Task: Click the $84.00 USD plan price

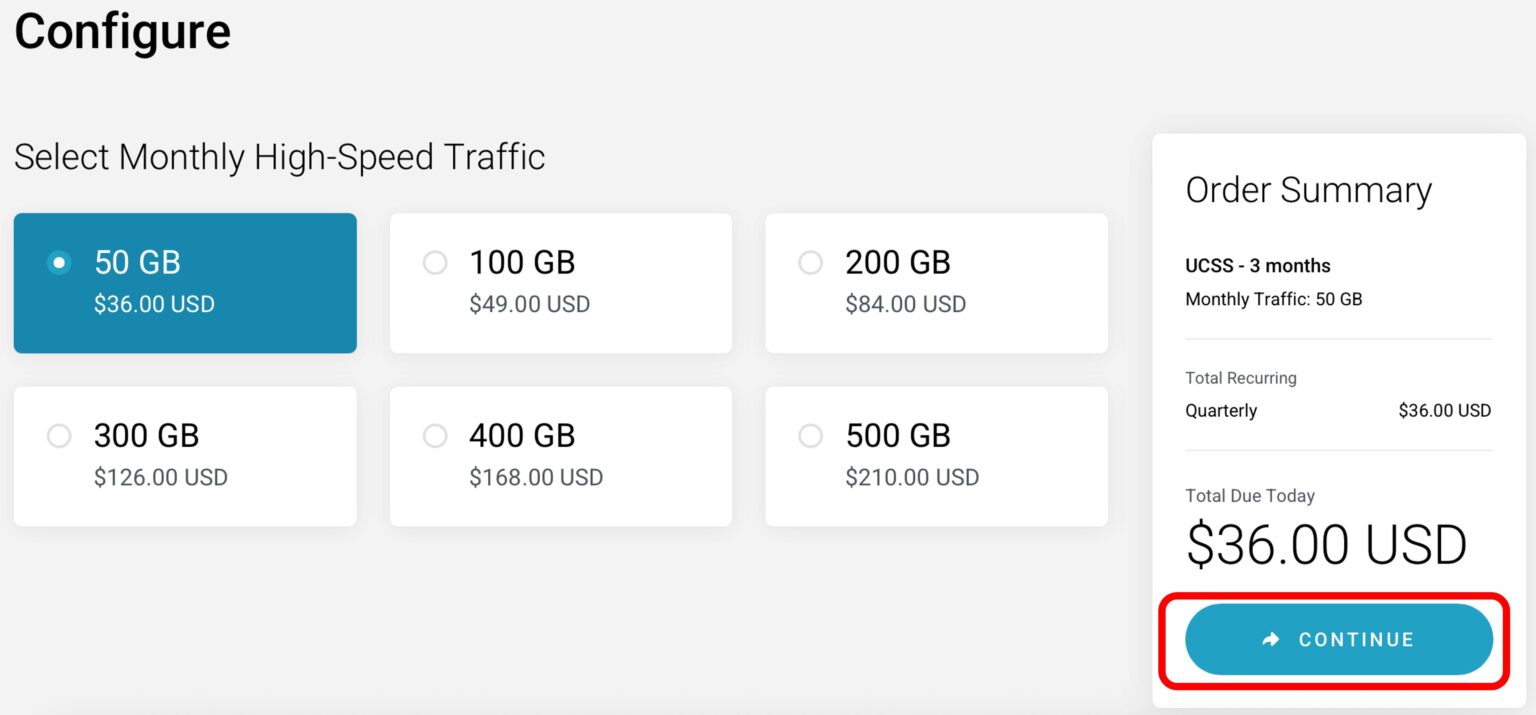Action: click(x=905, y=304)
